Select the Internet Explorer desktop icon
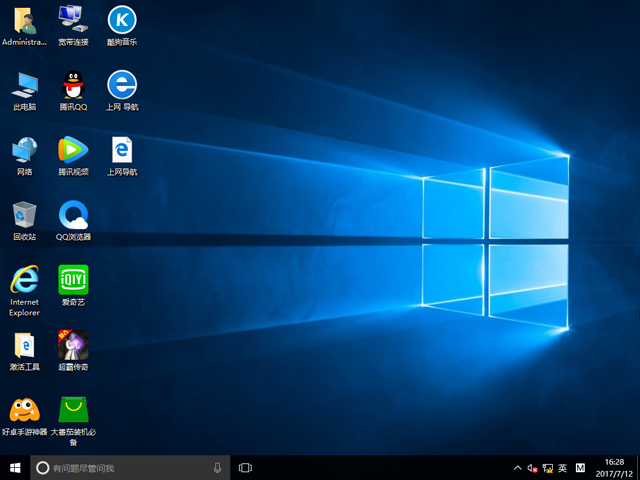The height and width of the screenshot is (480, 640). pyautogui.click(x=24, y=280)
